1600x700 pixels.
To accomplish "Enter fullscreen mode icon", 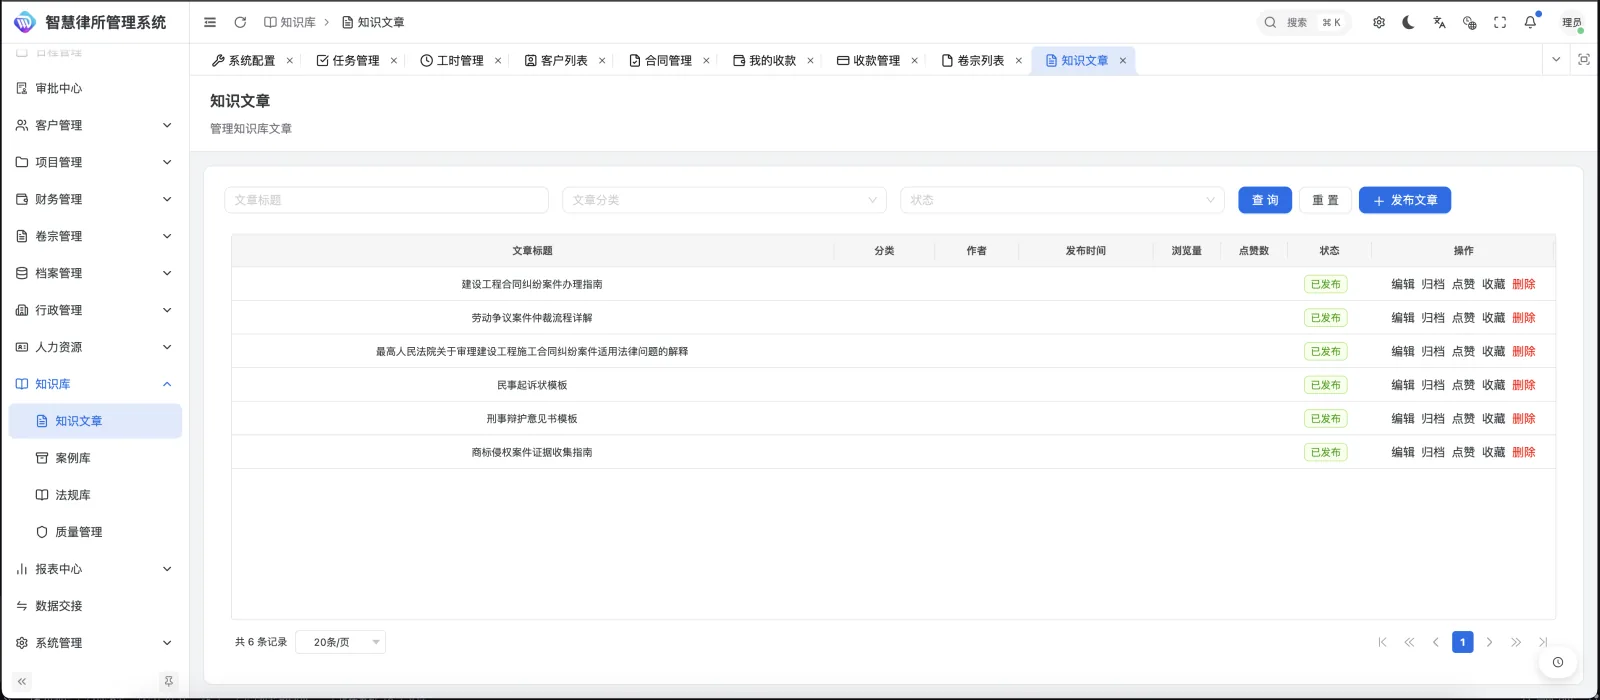I will click(1500, 22).
